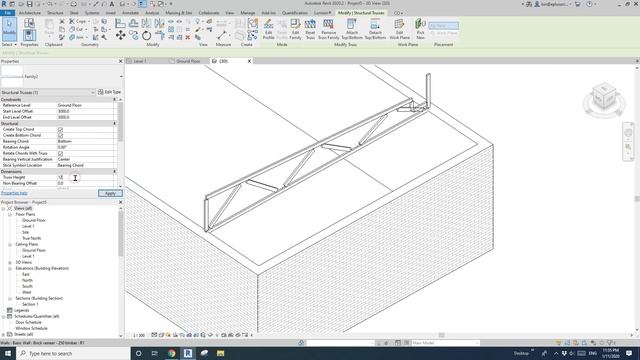Toggle Create Bottom Chord checkbox
640x360 pixels.
click(60, 135)
